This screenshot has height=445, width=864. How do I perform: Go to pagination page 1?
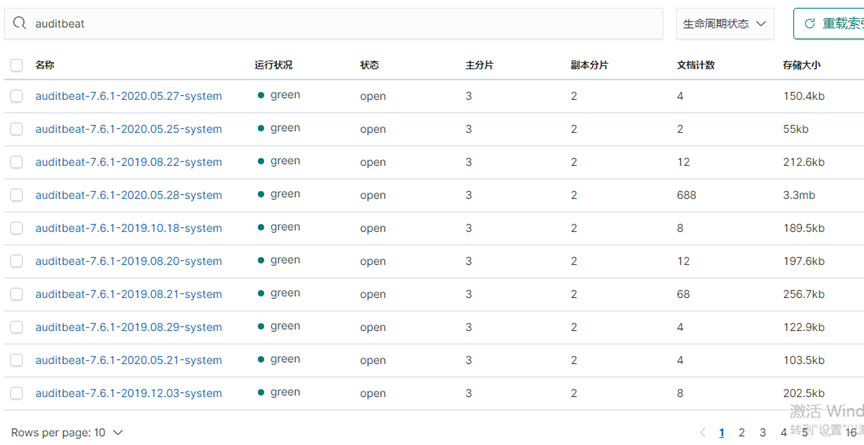point(721,432)
